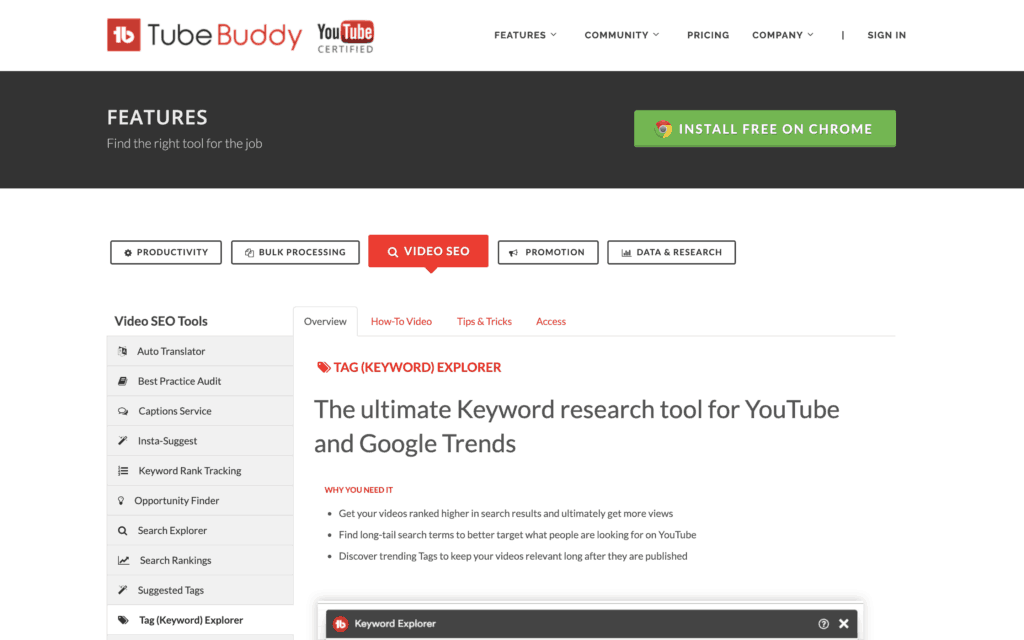Click the 'Video SEO Tools' sidebar heading

tap(161, 321)
